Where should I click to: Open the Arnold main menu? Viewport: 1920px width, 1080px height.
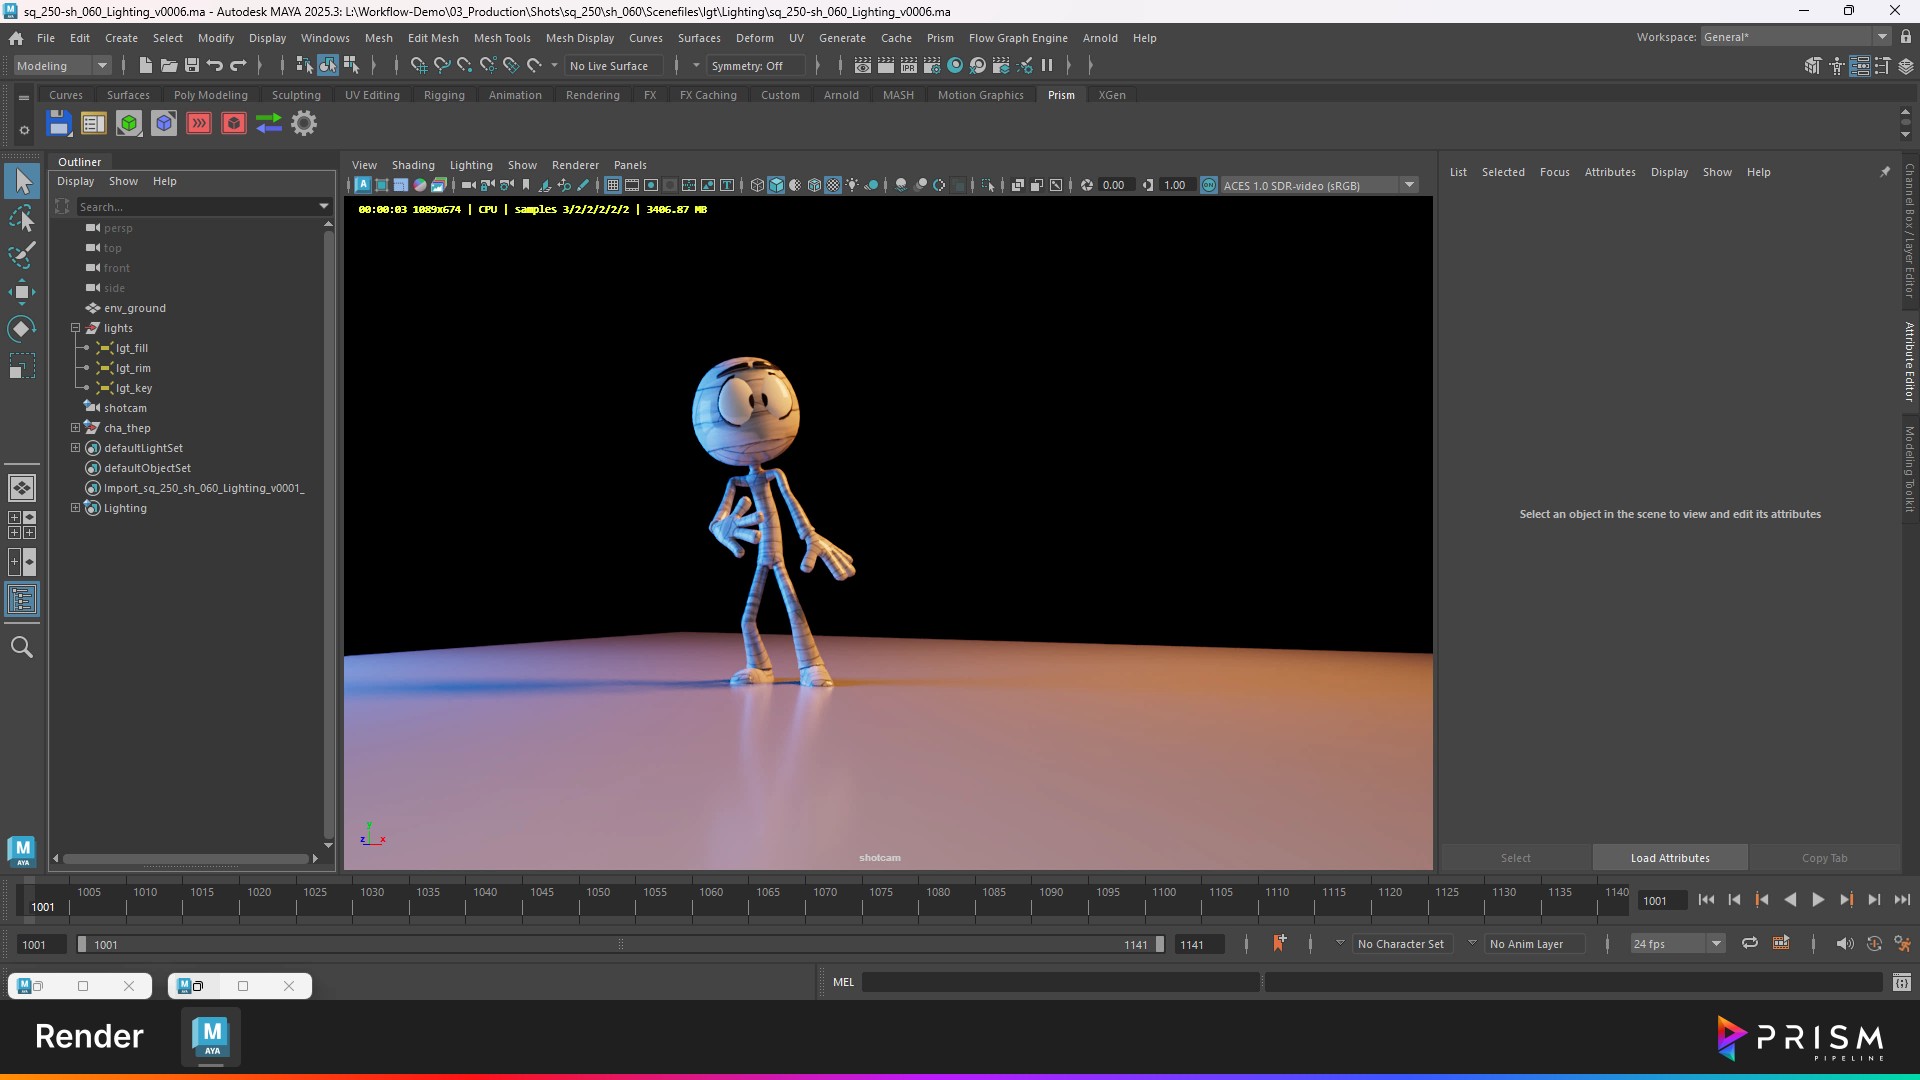[x=1100, y=38]
